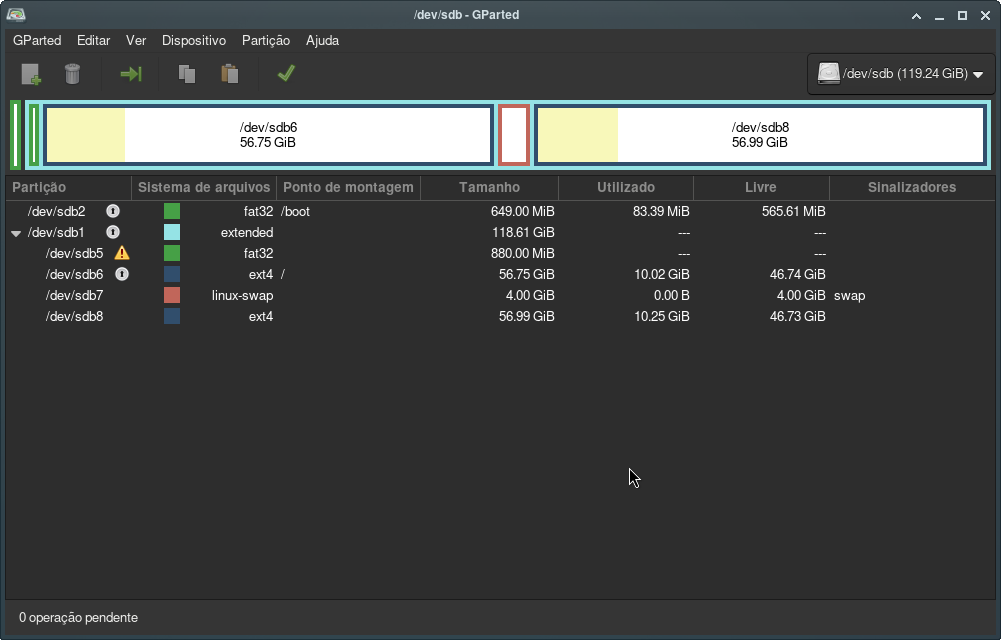The height and width of the screenshot is (640, 1001).
Task: Open the Editar menu
Action: point(93,40)
